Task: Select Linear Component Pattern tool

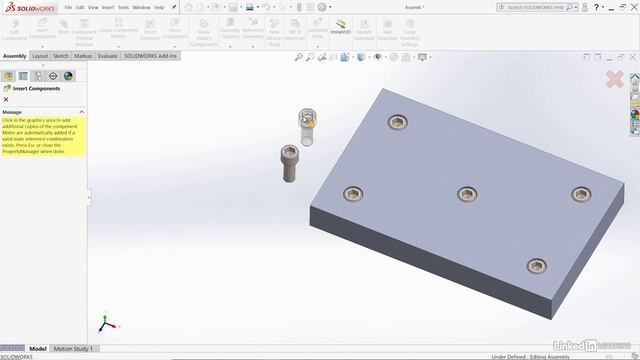Action: (118, 28)
